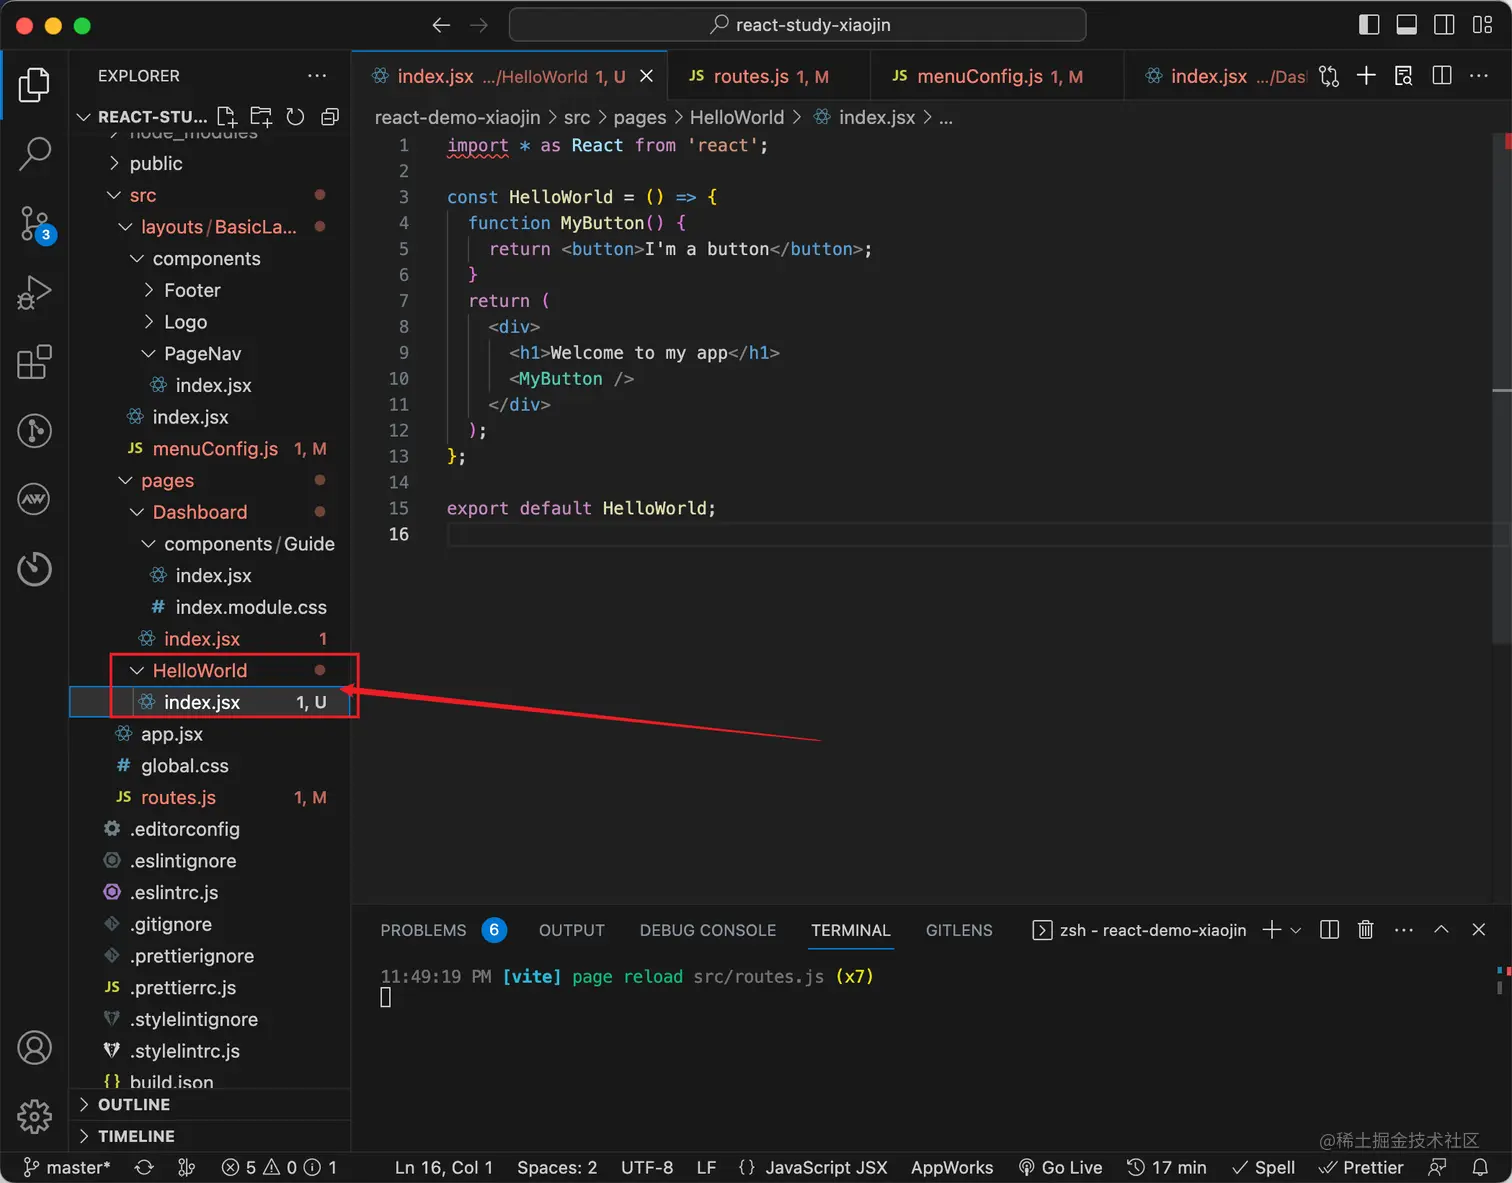Open the Explorer view in activity bar

coord(34,85)
